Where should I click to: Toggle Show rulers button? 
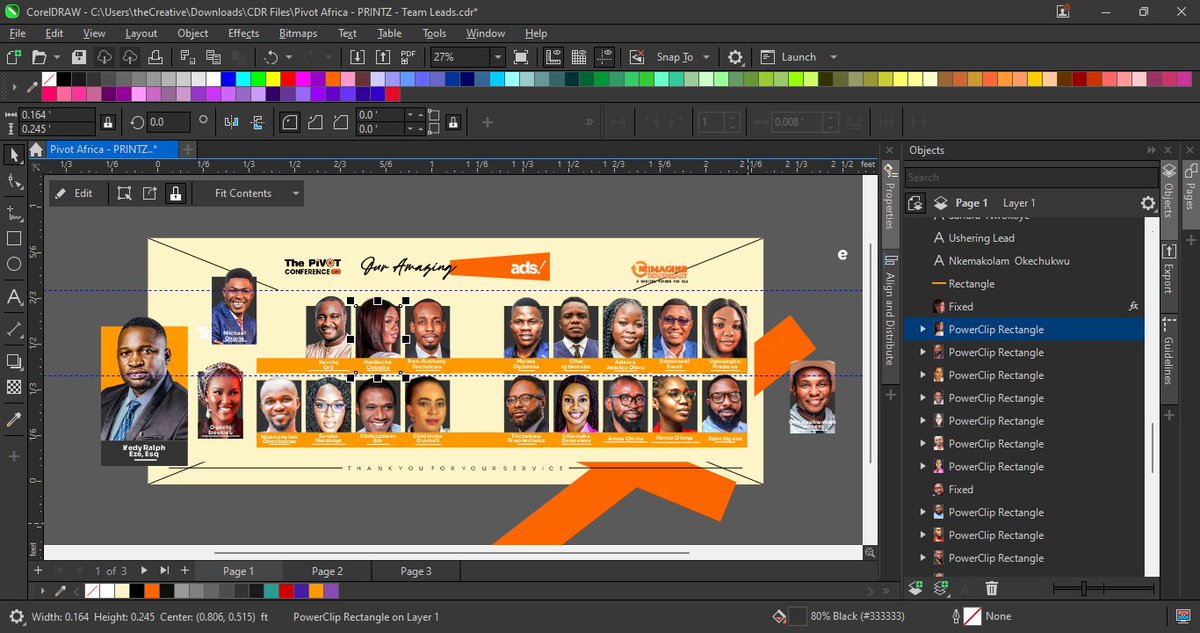tap(553, 57)
